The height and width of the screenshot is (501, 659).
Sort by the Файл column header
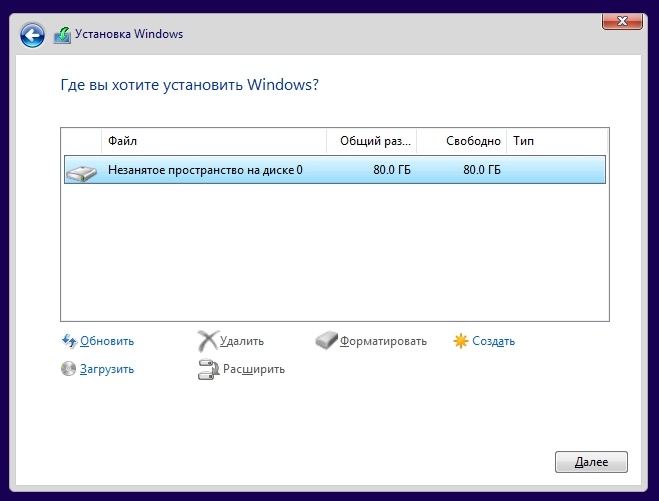pyautogui.click(x=214, y=141)
